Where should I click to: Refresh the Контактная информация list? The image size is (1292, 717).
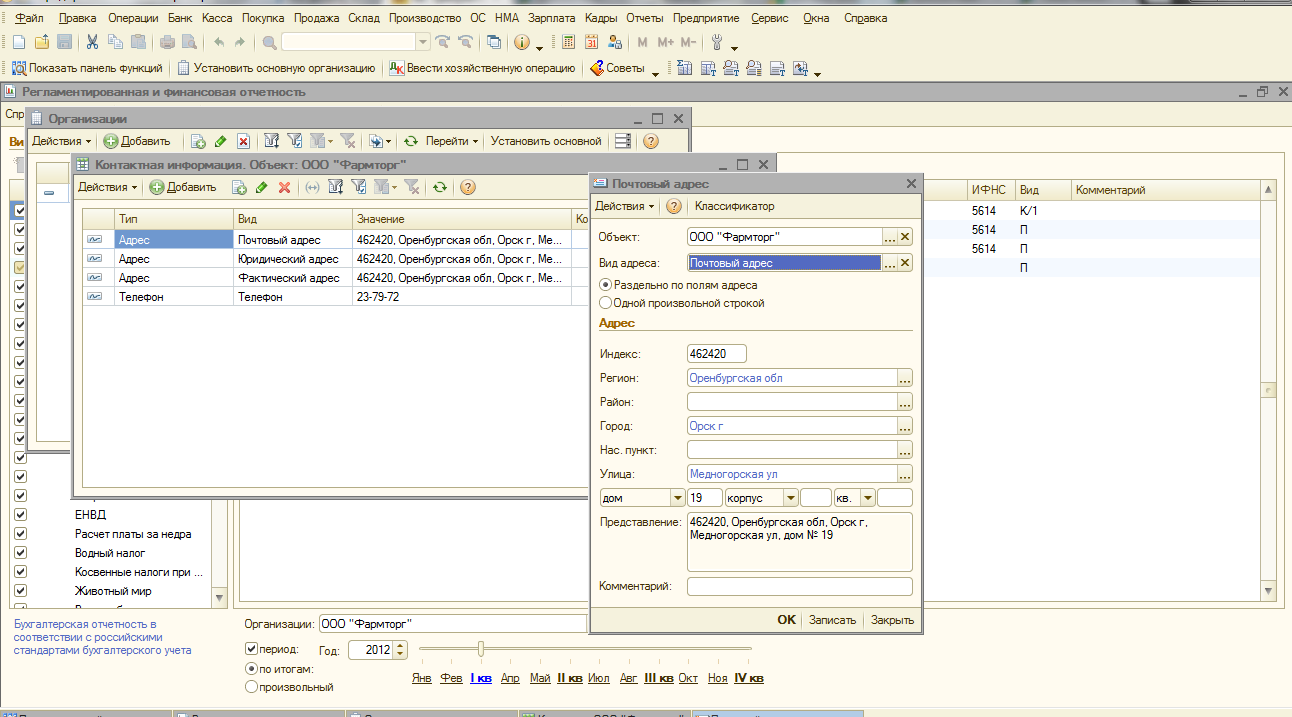click(x=440, y=187)
